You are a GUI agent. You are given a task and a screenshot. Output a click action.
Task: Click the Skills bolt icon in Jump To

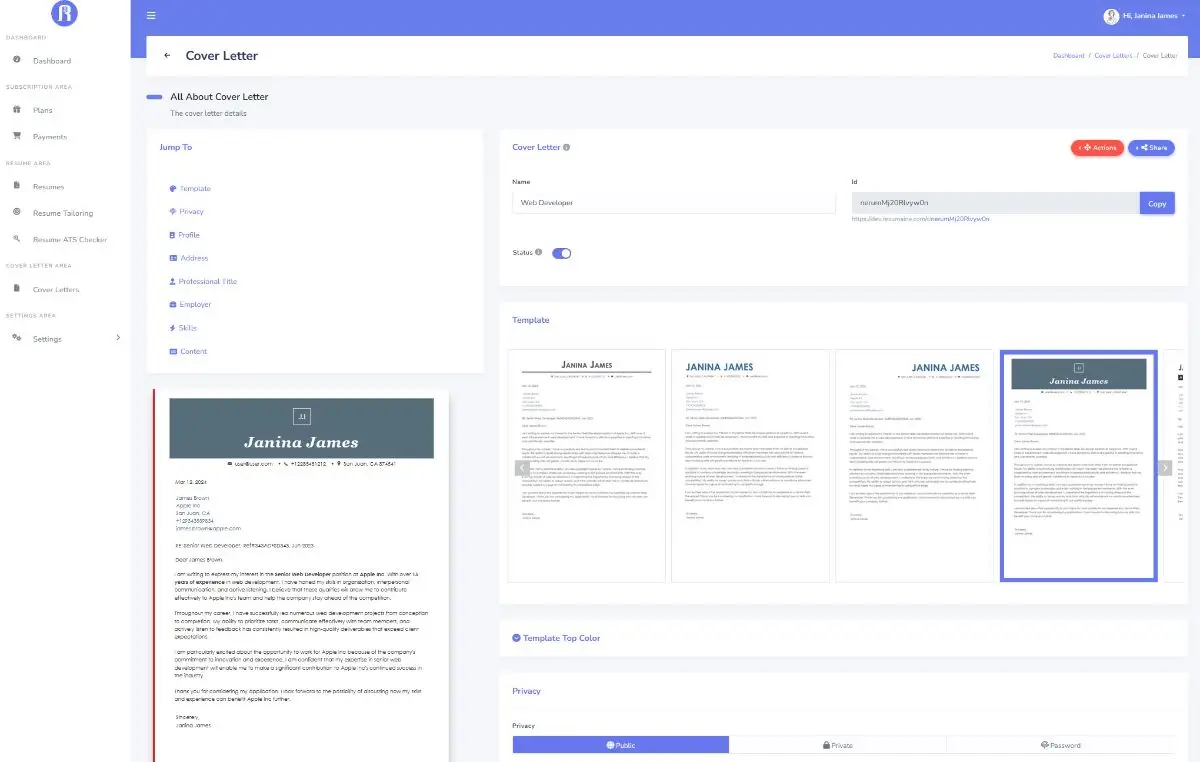[x=172, y=328]
